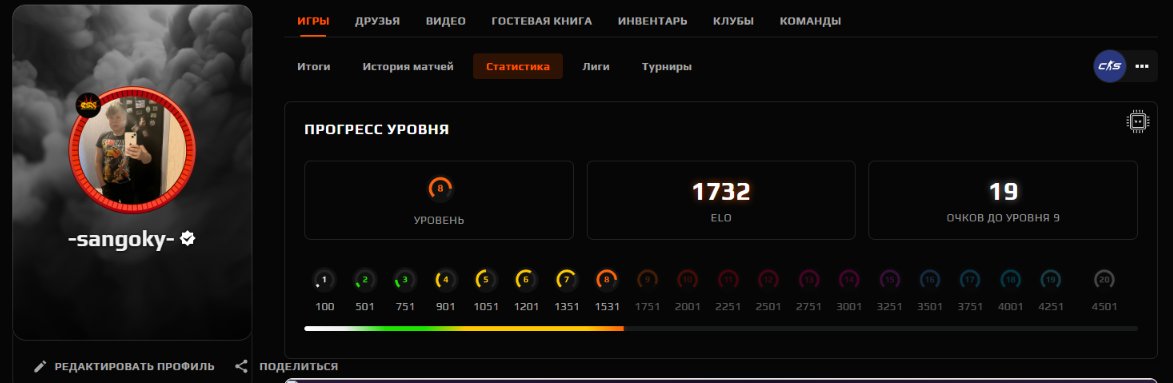Click the 1751 ELO threshold label
Image resolution: width=1173 pixels, height=383 pixels.
click(x=647, y=307)
